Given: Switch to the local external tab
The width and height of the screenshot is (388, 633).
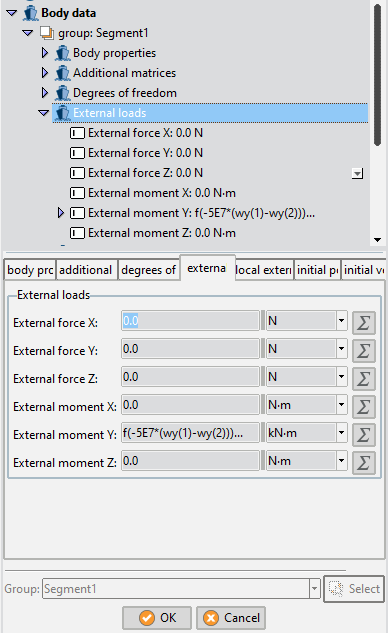Looking at the screenshot, I should click(264, 270).
